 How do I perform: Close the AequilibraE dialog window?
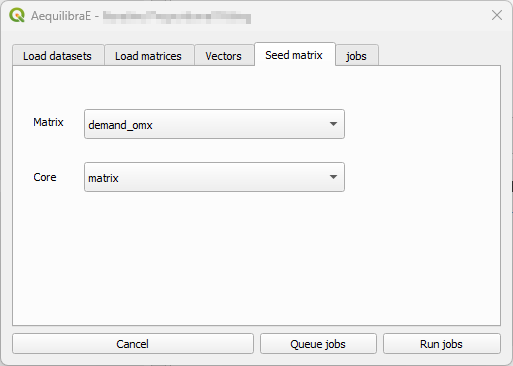click(497, 15)
